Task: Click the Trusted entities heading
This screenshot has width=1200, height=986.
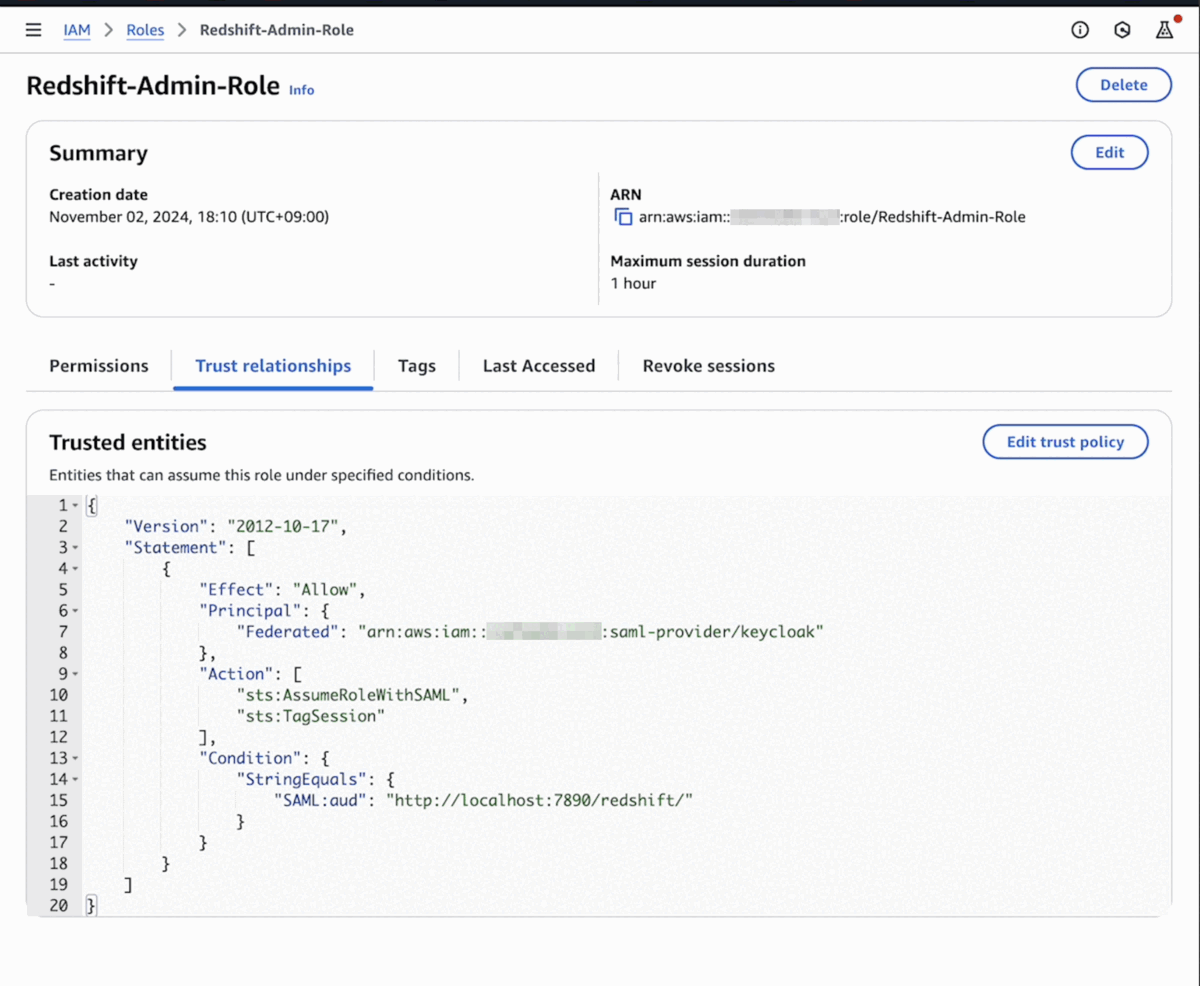Action: tap(128, 442)
